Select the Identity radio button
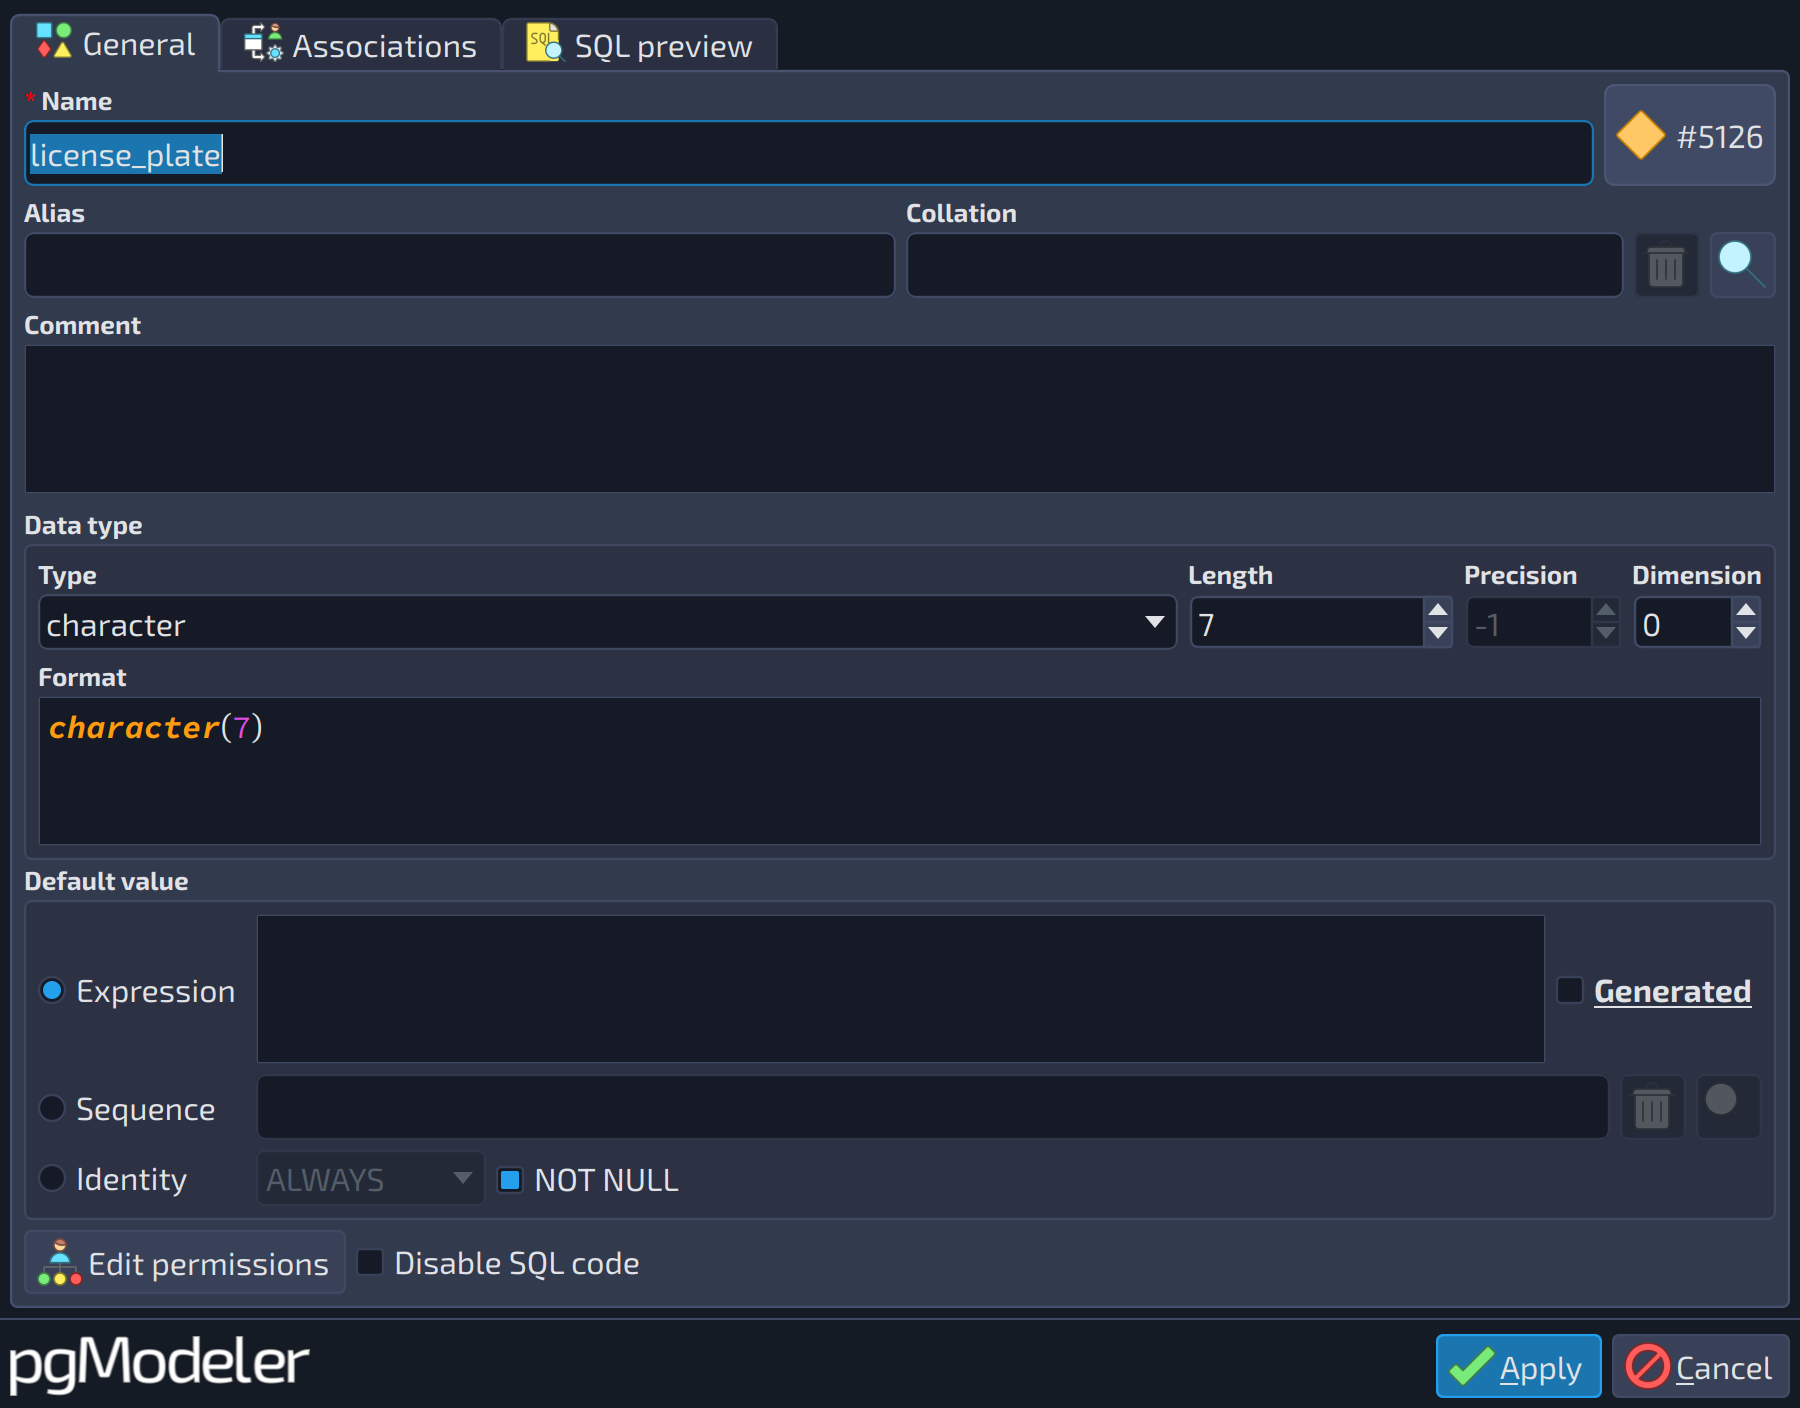Screen dimensions: 1800x1408 pyautogui.click(x=52, y=1178)
